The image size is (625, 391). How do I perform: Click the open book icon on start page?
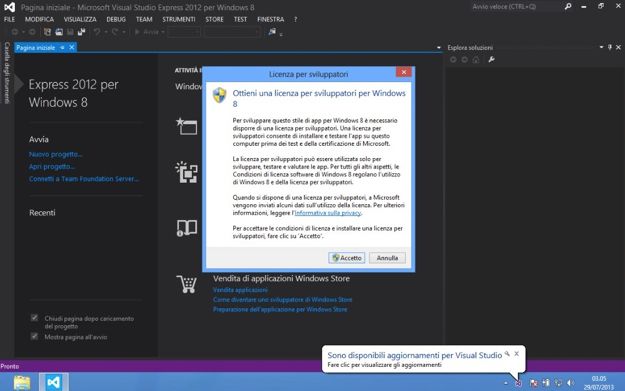click(187, 228)
